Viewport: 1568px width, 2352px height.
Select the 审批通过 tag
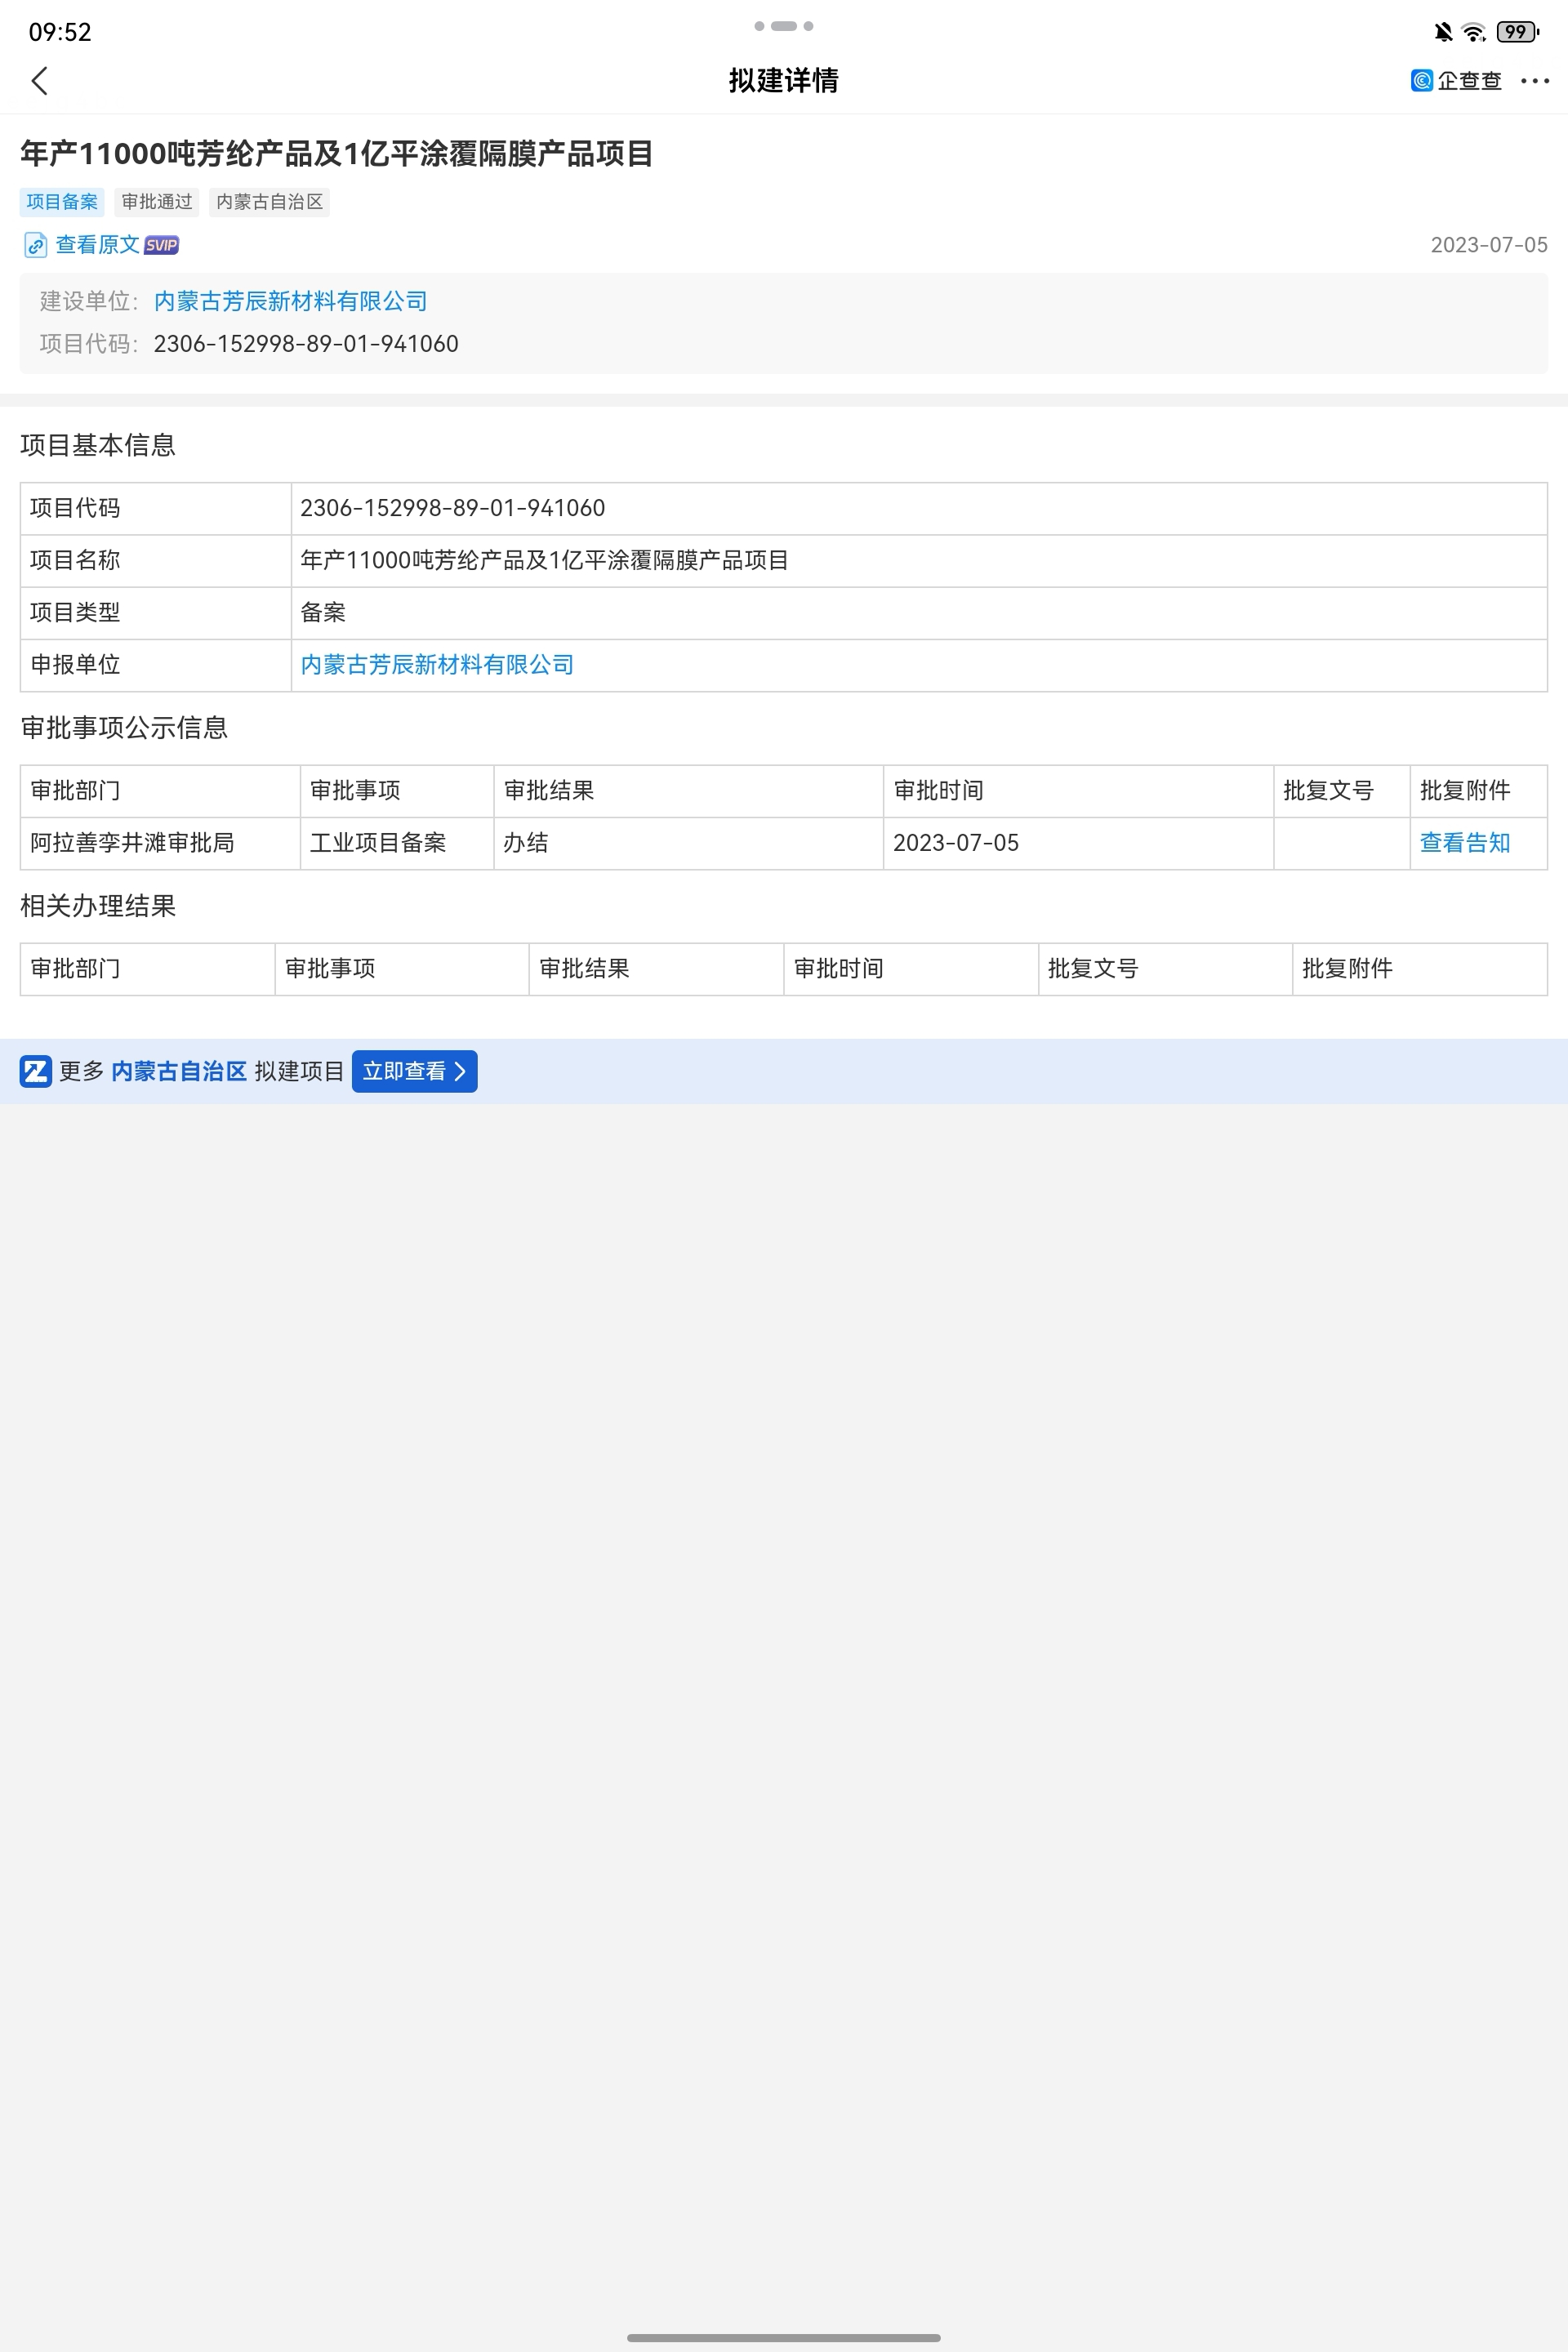pyautogui.click(x=157, y=202)
